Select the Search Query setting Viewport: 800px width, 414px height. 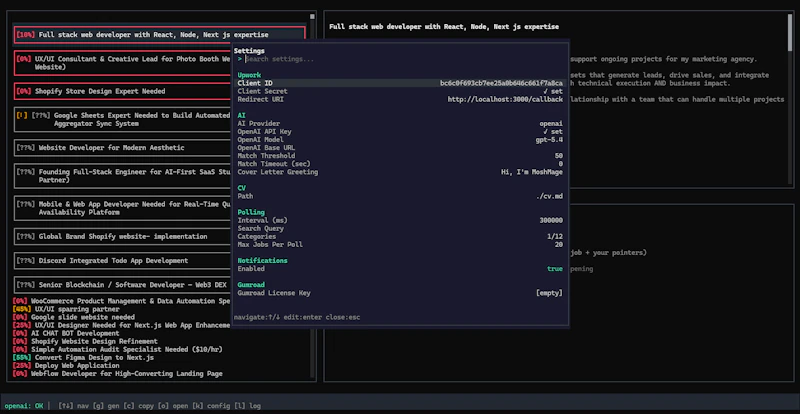(400, 229)
